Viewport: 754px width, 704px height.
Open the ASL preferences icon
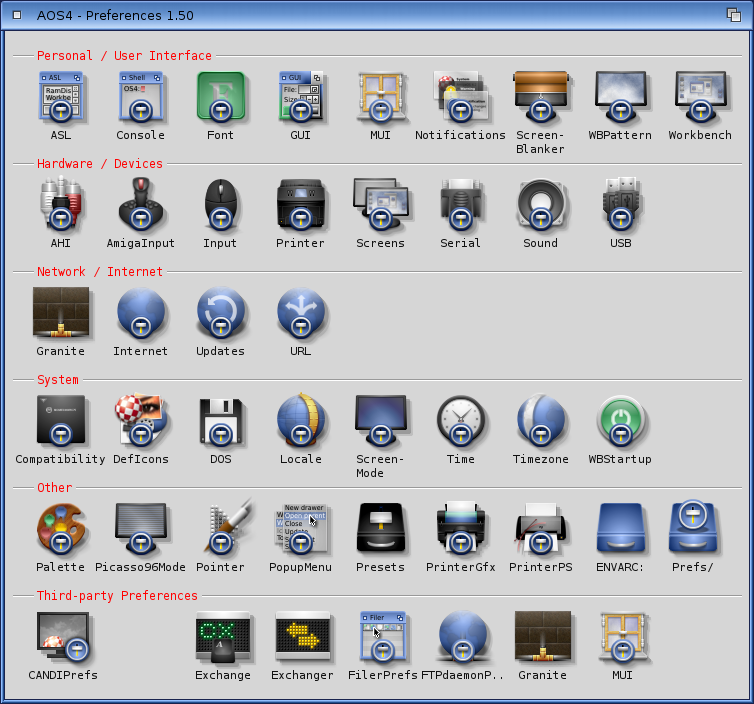[61, 97]
